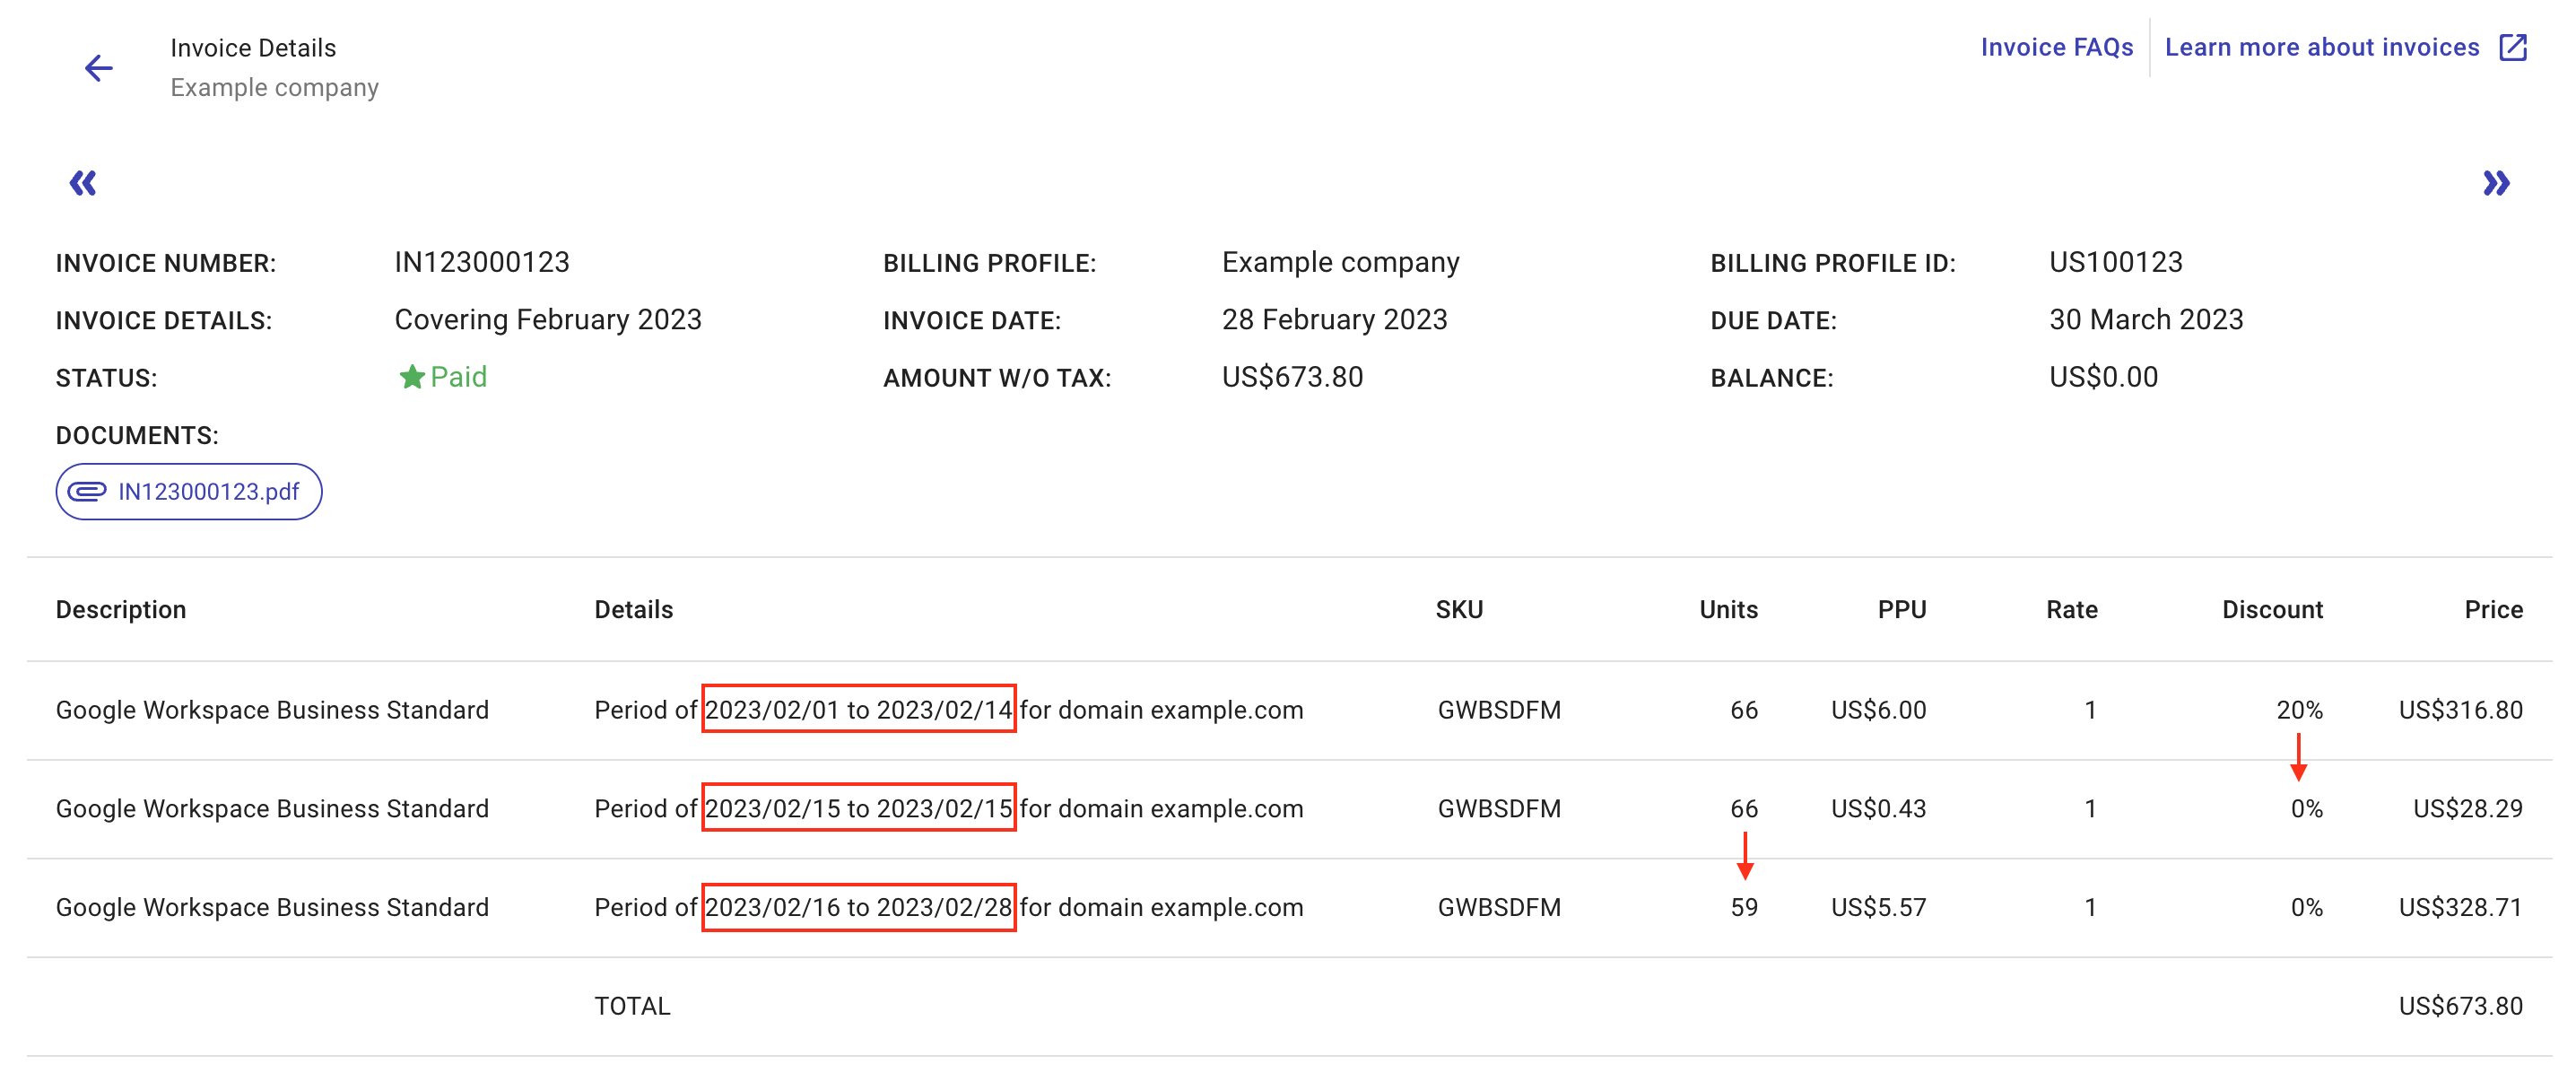Click balance value US$0.00
The height and width of the screenshot is (1073, 2576).
pos(2103,377)
